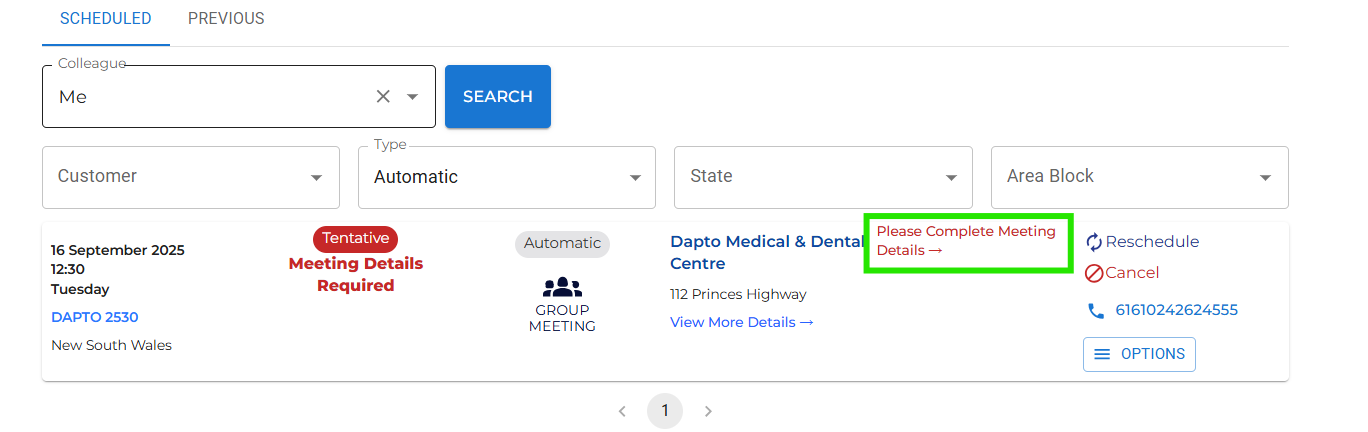The image size is (1368, 432).
Task: Click Please Complete Meeting Details link
Action: click(x=965, y=241)
